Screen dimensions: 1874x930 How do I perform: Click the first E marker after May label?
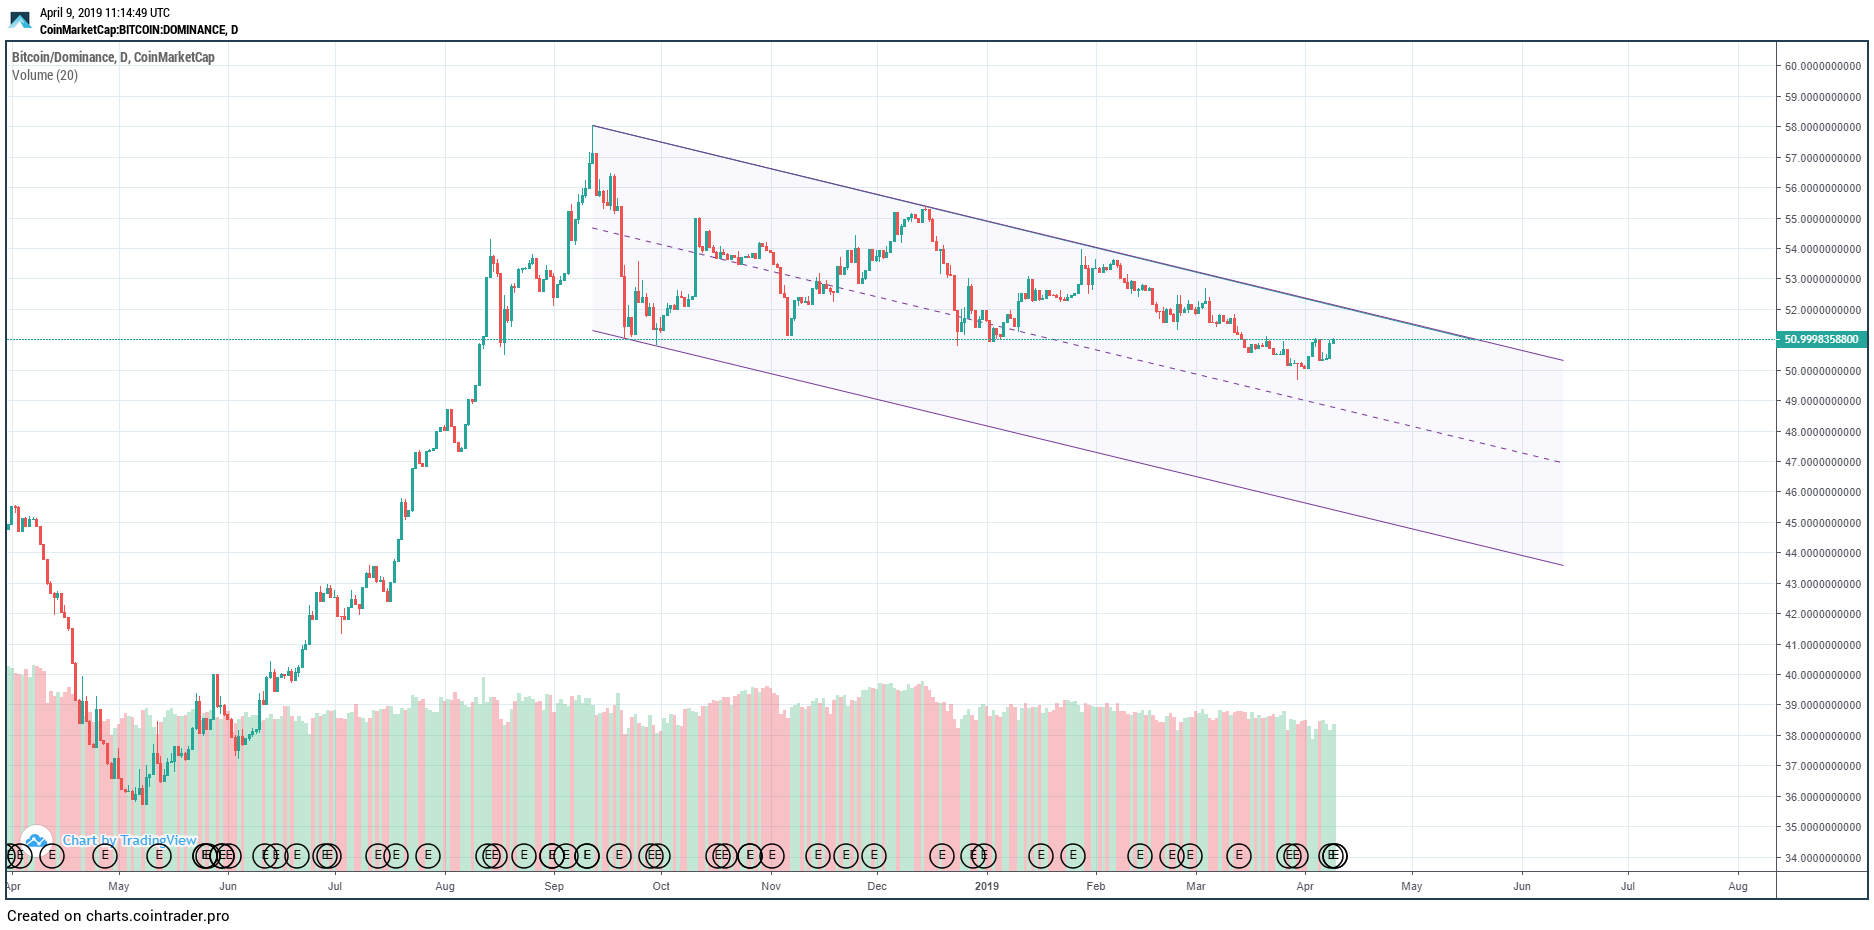click(x=158, y=856)
